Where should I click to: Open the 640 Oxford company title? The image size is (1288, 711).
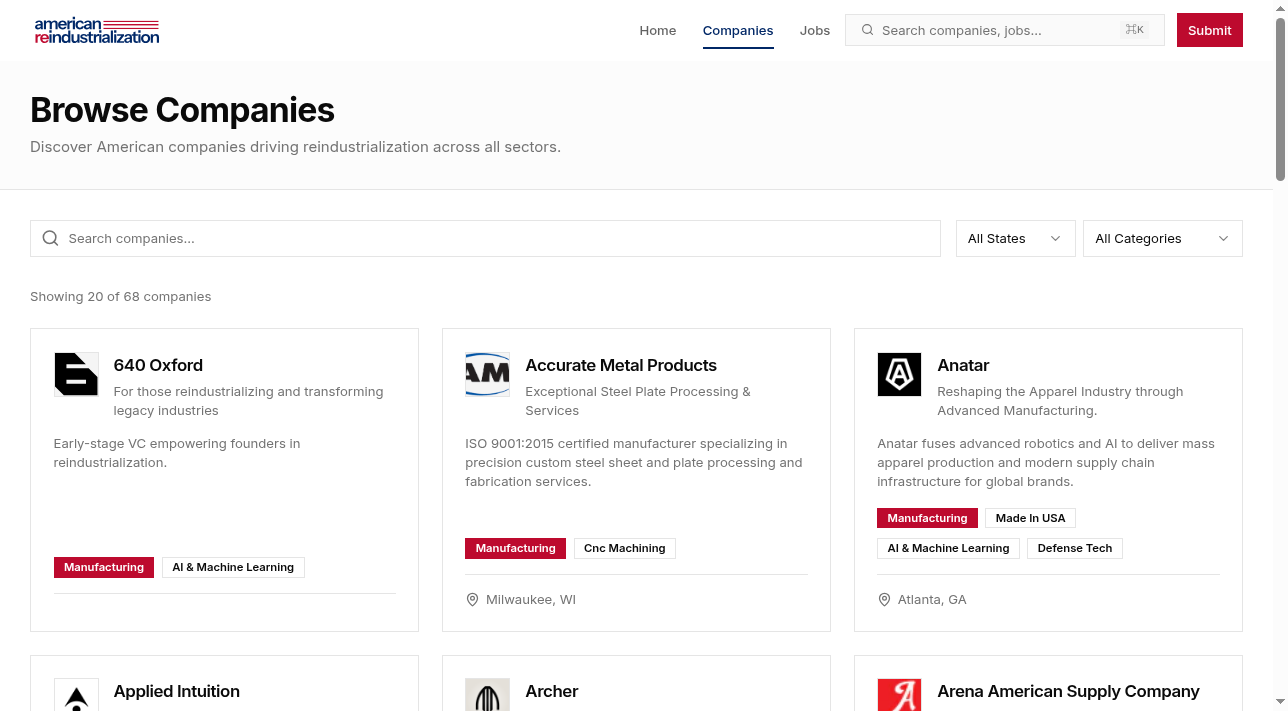tap(158, 365)
